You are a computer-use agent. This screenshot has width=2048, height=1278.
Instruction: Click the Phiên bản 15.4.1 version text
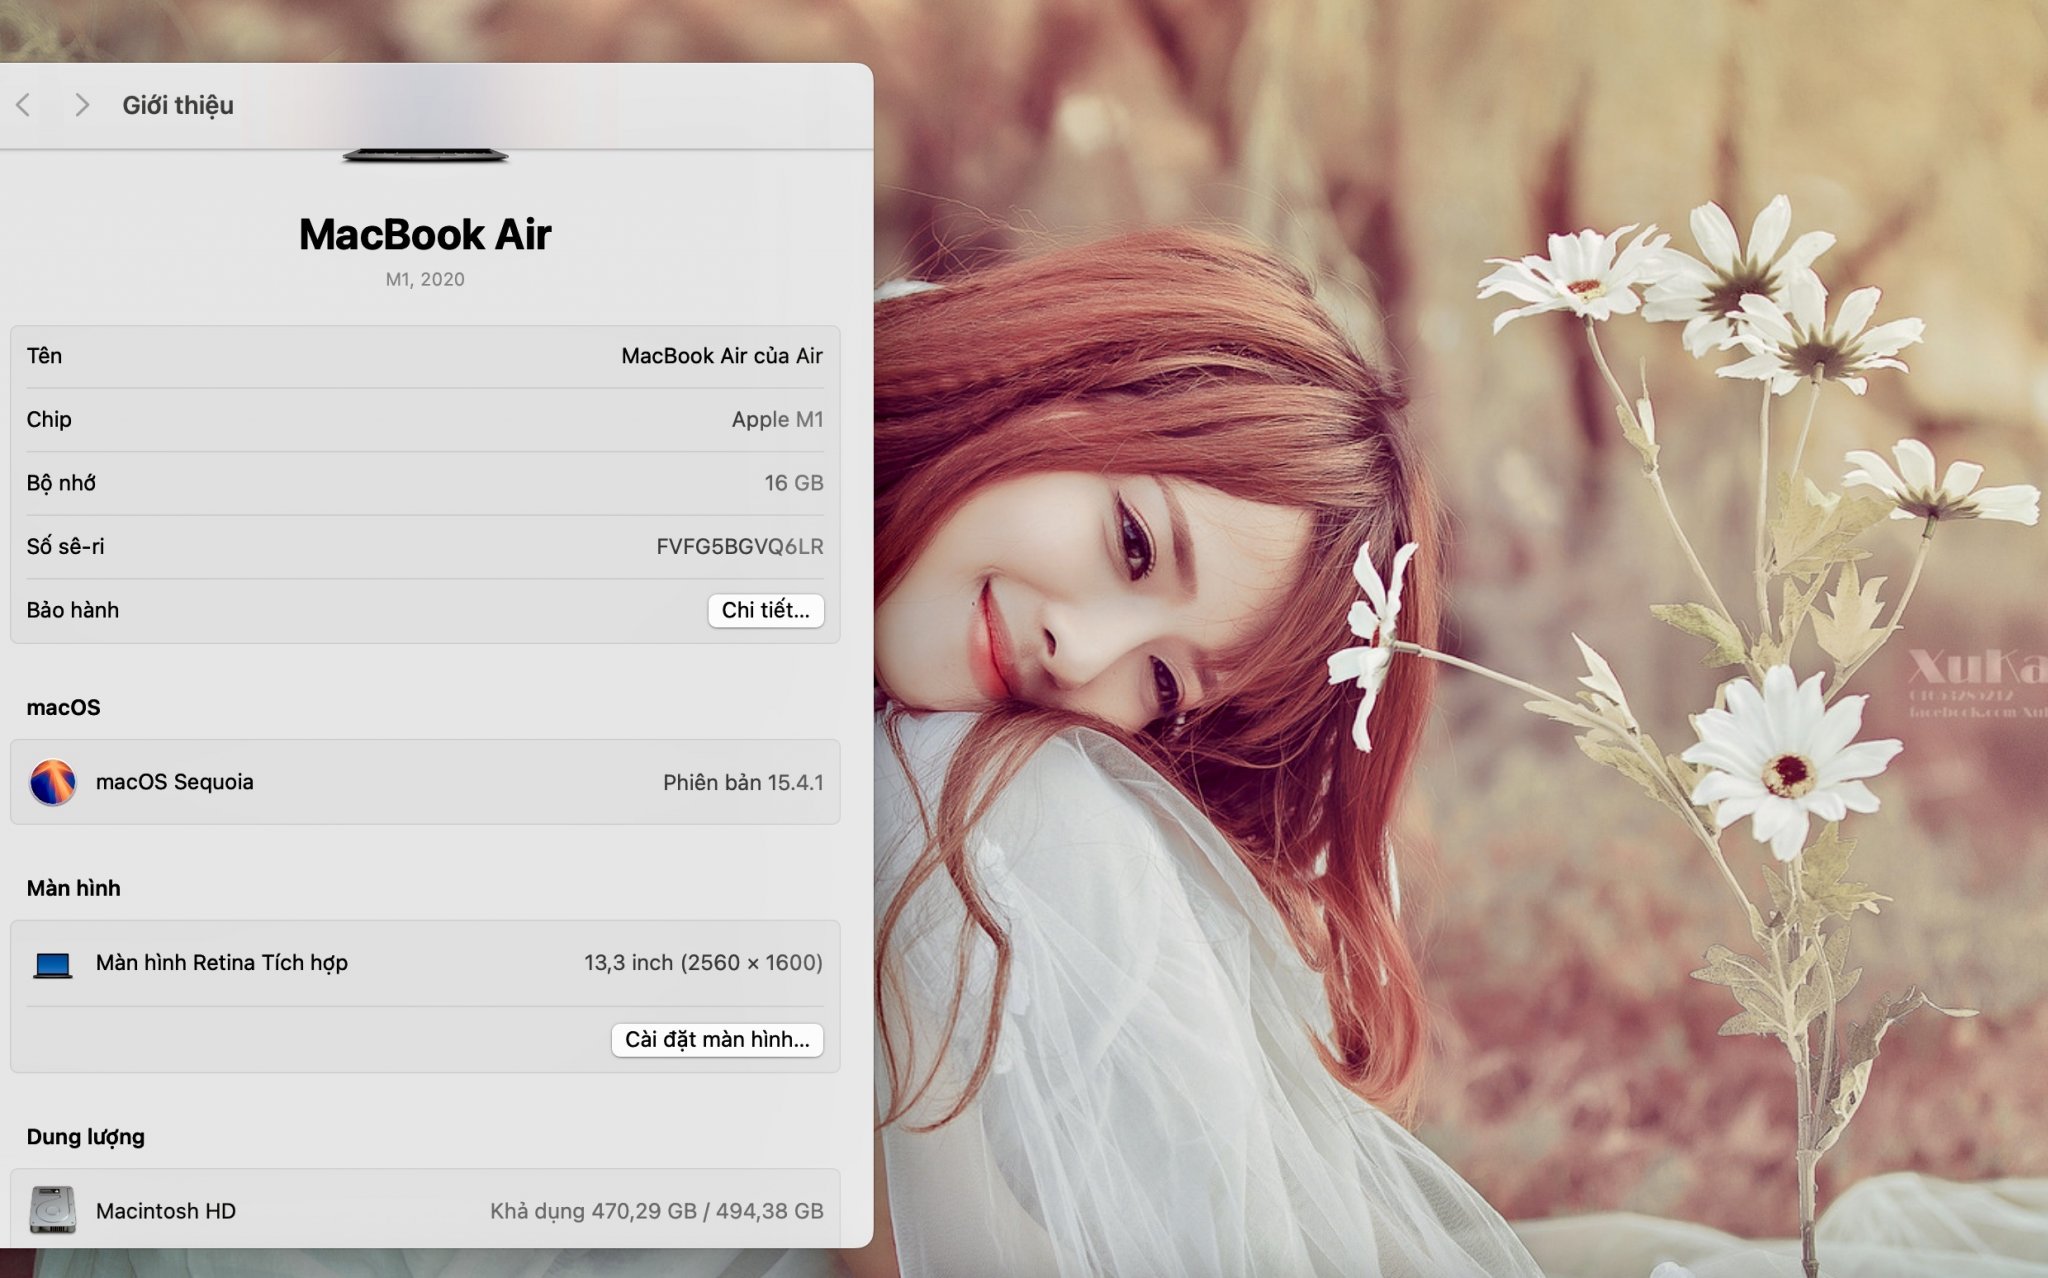pos(742,782)
